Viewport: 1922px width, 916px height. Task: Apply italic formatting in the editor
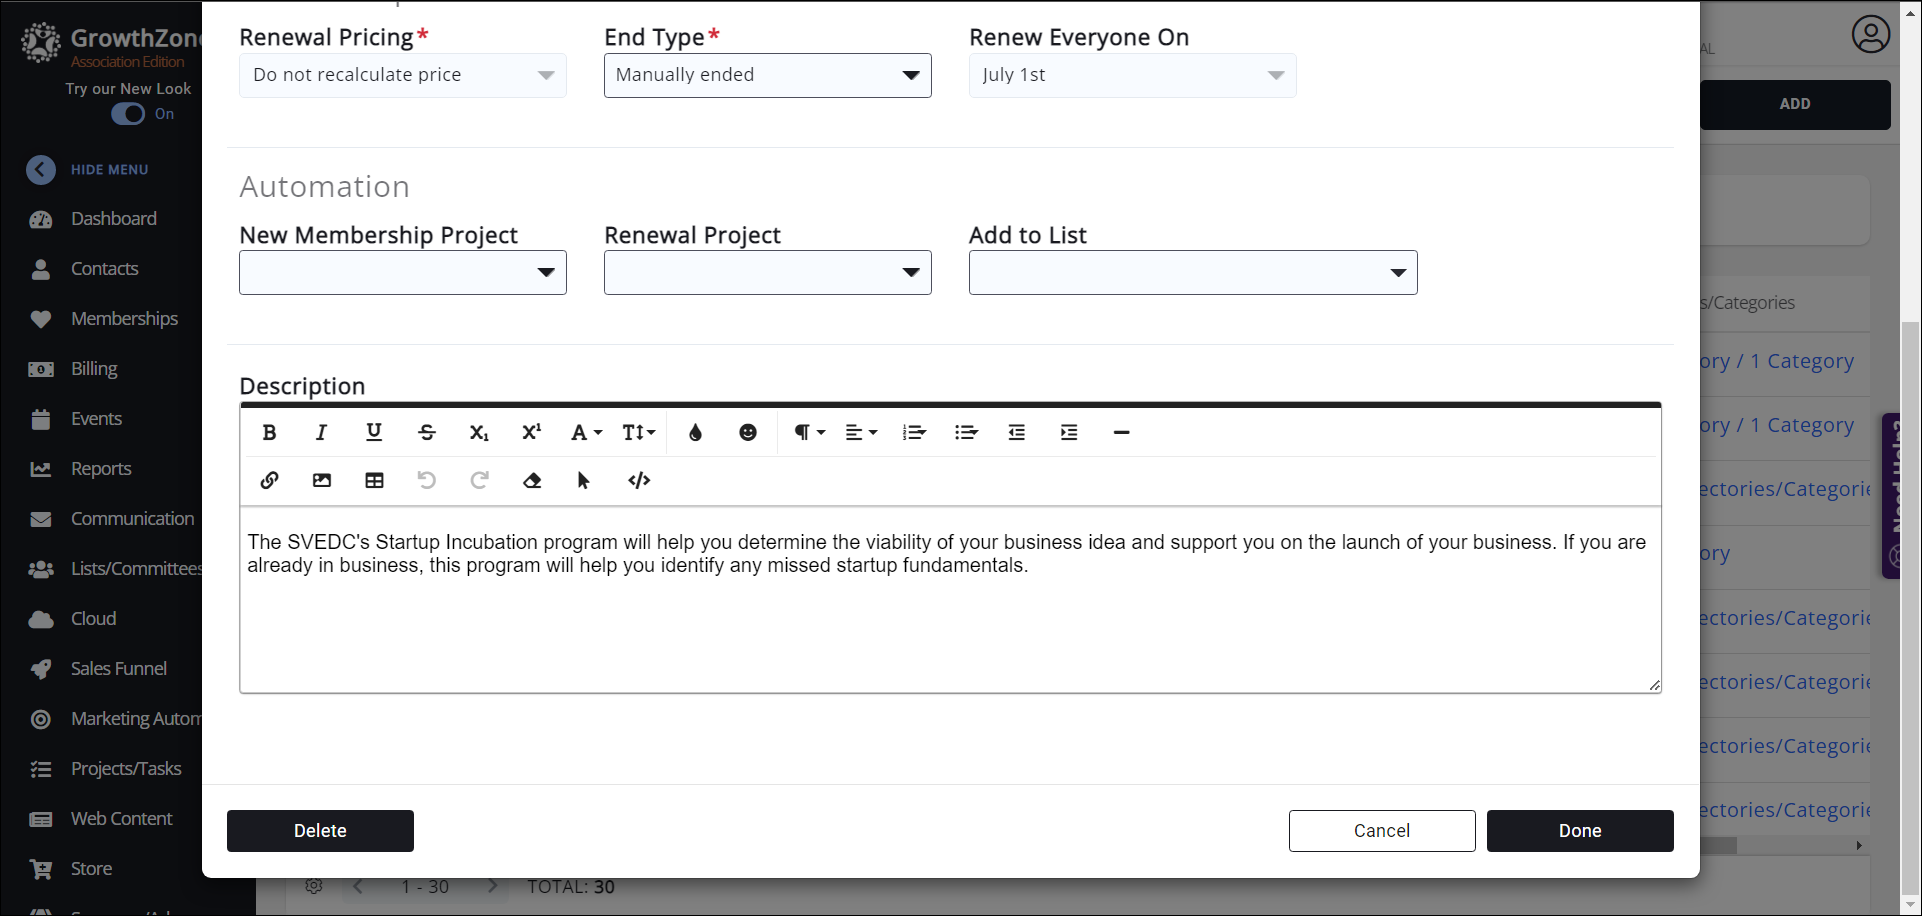pyautogui.click(x=321, y=432)
